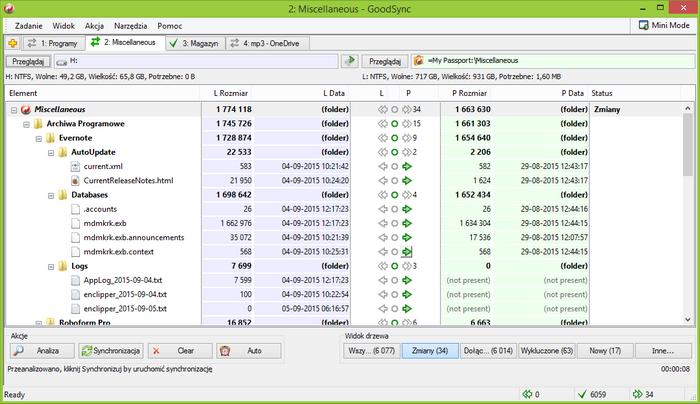Collapse the Logs folder node
The image size is (700, 404).
coord(50,267)
